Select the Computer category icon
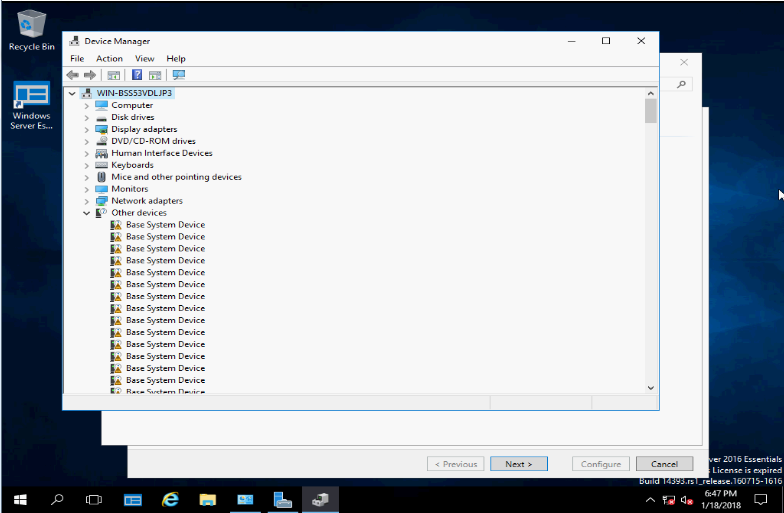This screenshot has width=784, height=513. pyautogui.click(x=102, y=105)
